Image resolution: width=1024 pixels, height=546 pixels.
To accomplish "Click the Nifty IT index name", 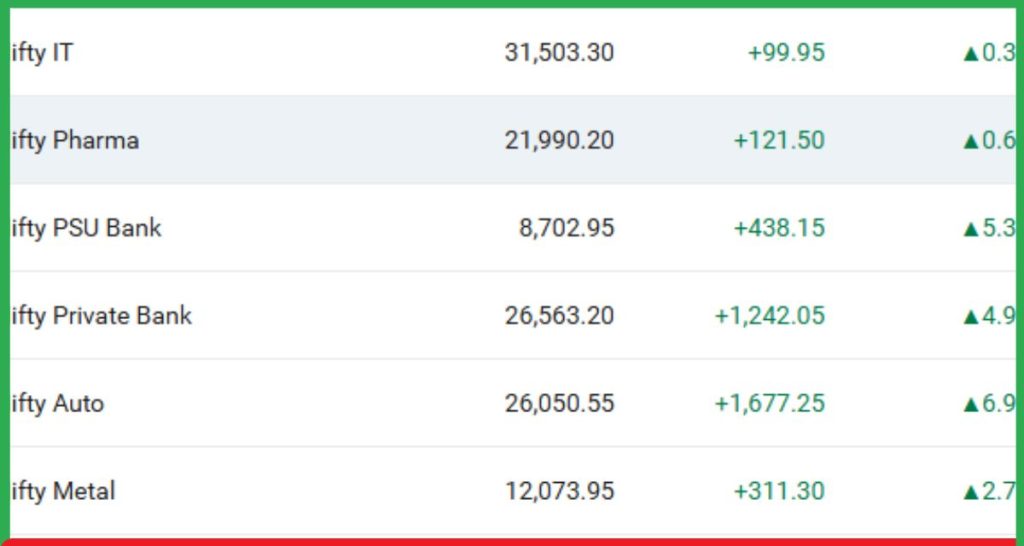I will (42, 52).
